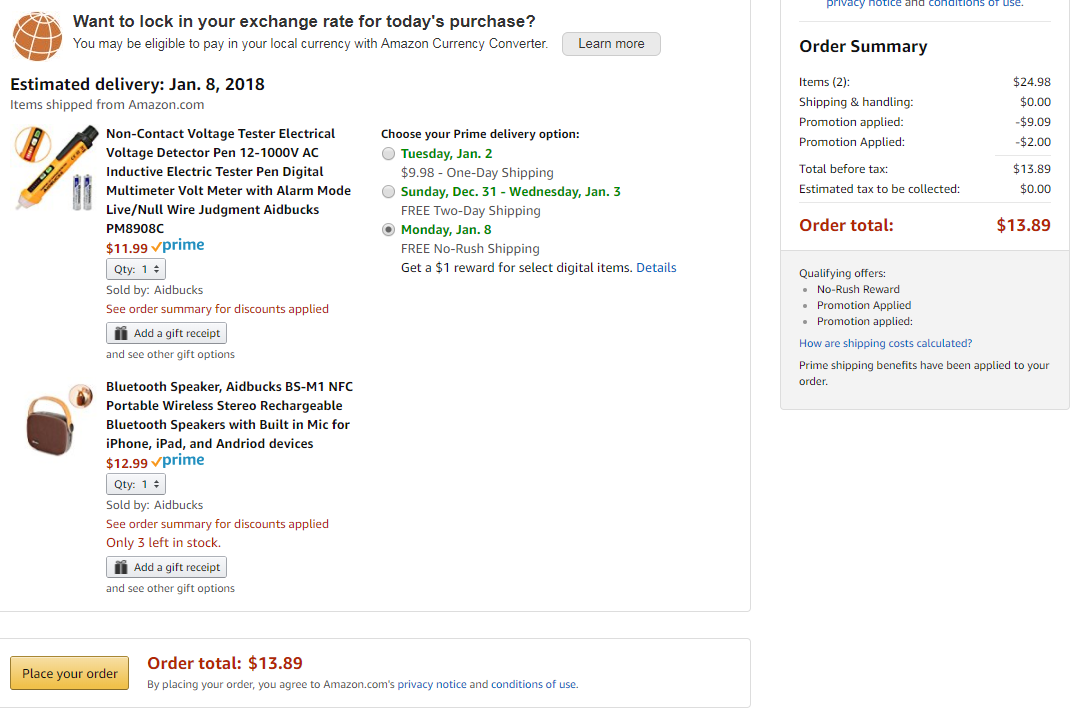Click the Place your order button
The height and width of the screenshot is (722, 1085).
pos(70,673)
